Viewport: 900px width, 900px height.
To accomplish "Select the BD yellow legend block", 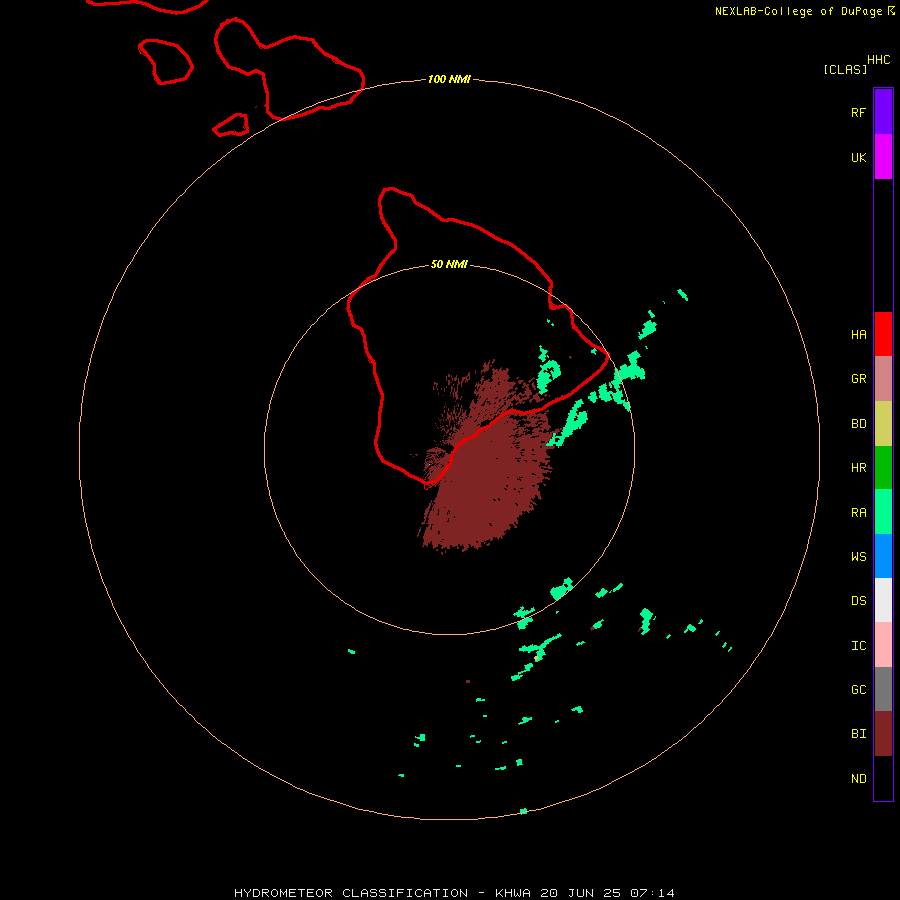I will coord(883,423).
